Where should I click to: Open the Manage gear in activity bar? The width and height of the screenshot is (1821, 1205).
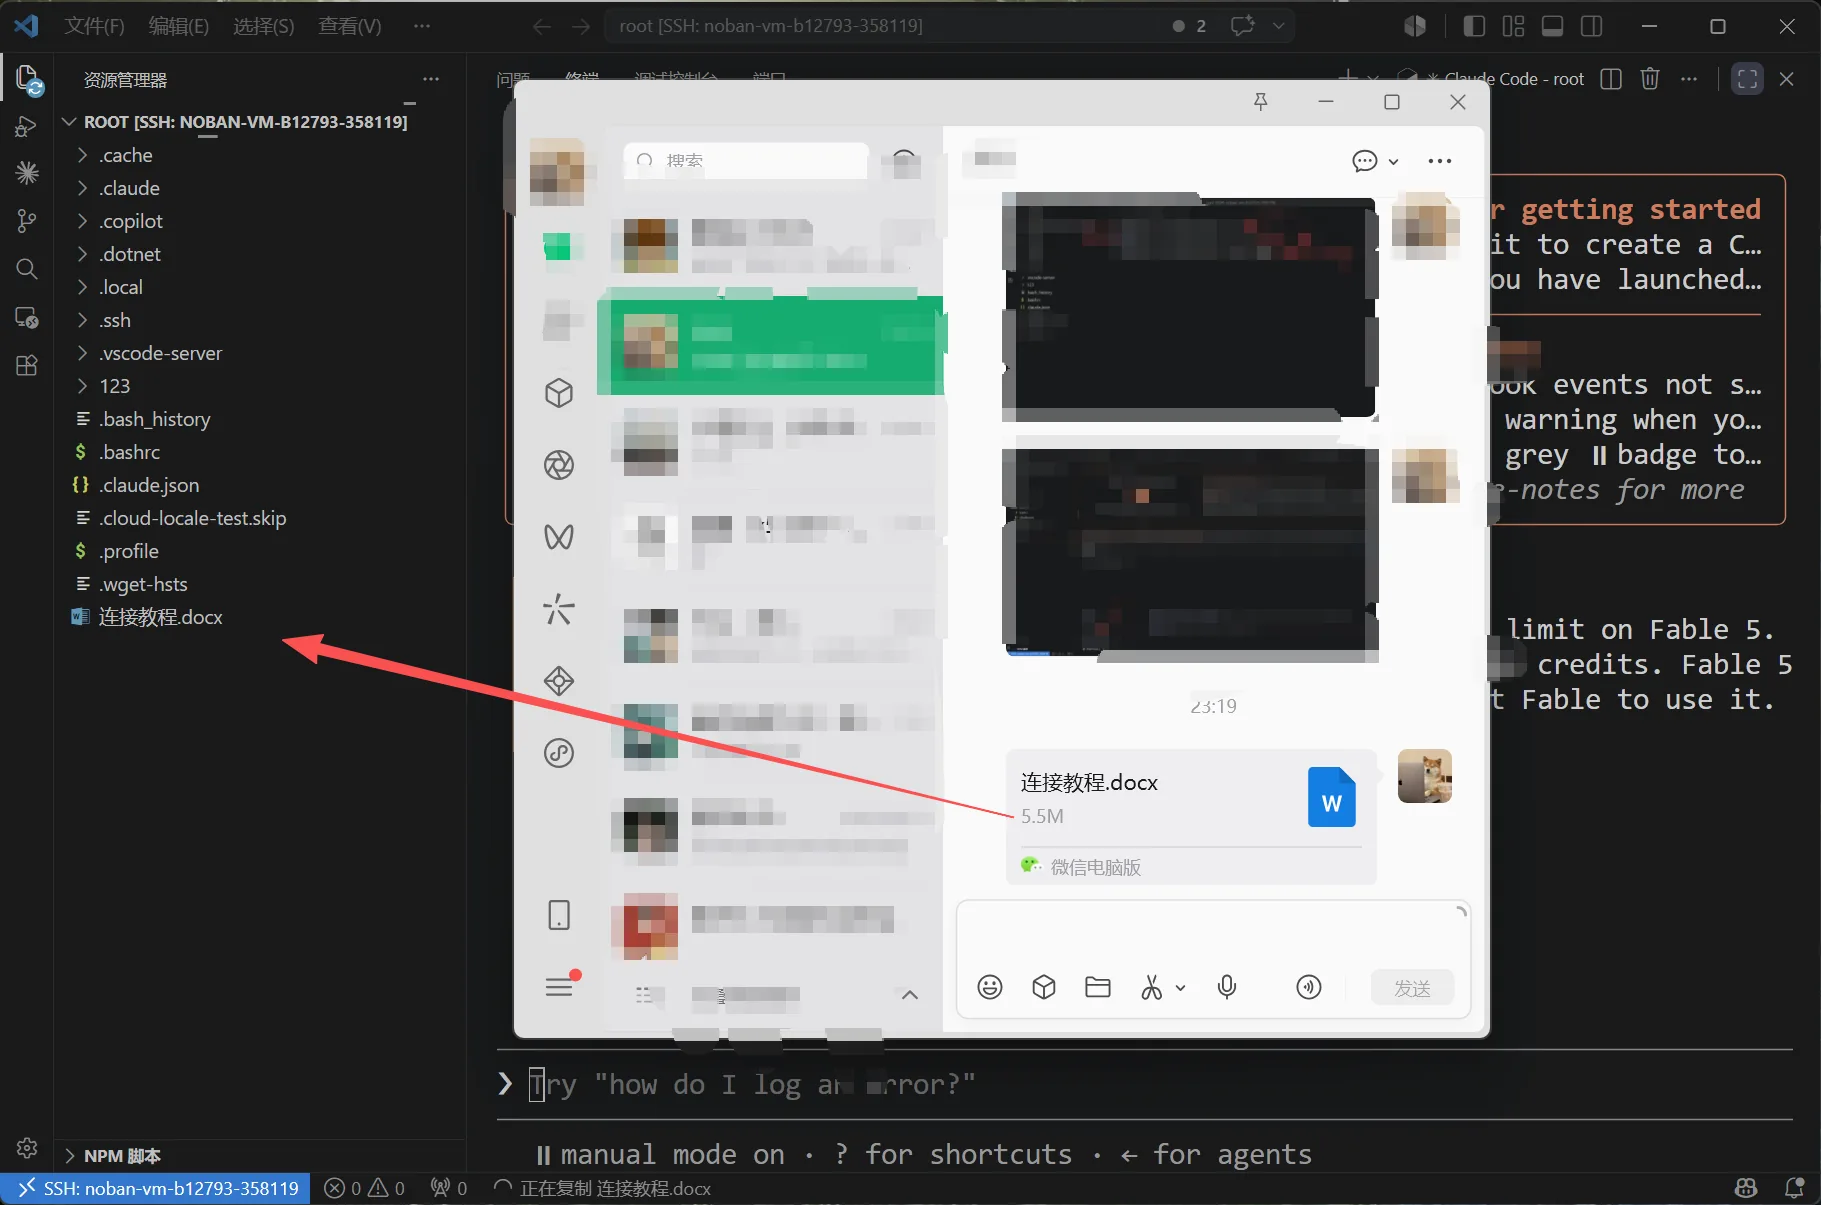tap(27, 1147)
